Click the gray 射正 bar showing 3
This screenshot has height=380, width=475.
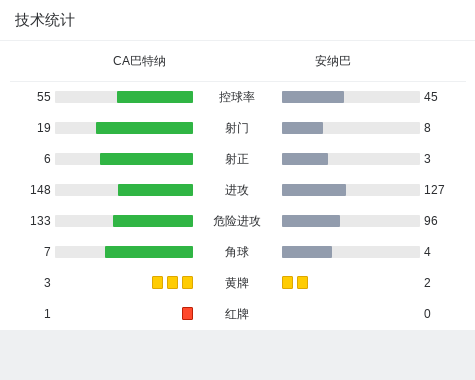[305, 159]
